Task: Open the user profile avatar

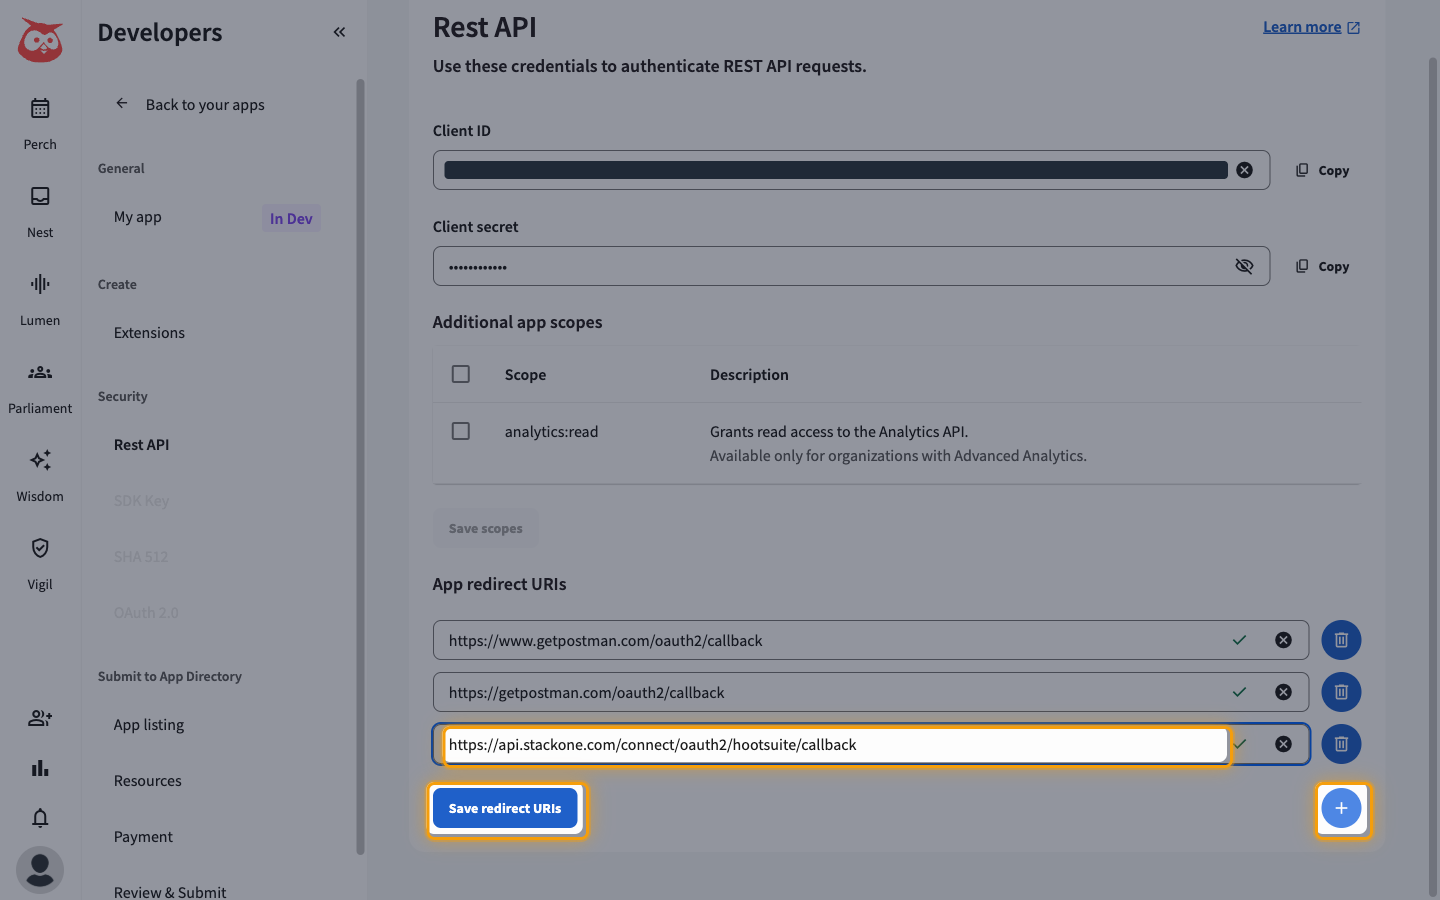Action: (x=40, y=870)
